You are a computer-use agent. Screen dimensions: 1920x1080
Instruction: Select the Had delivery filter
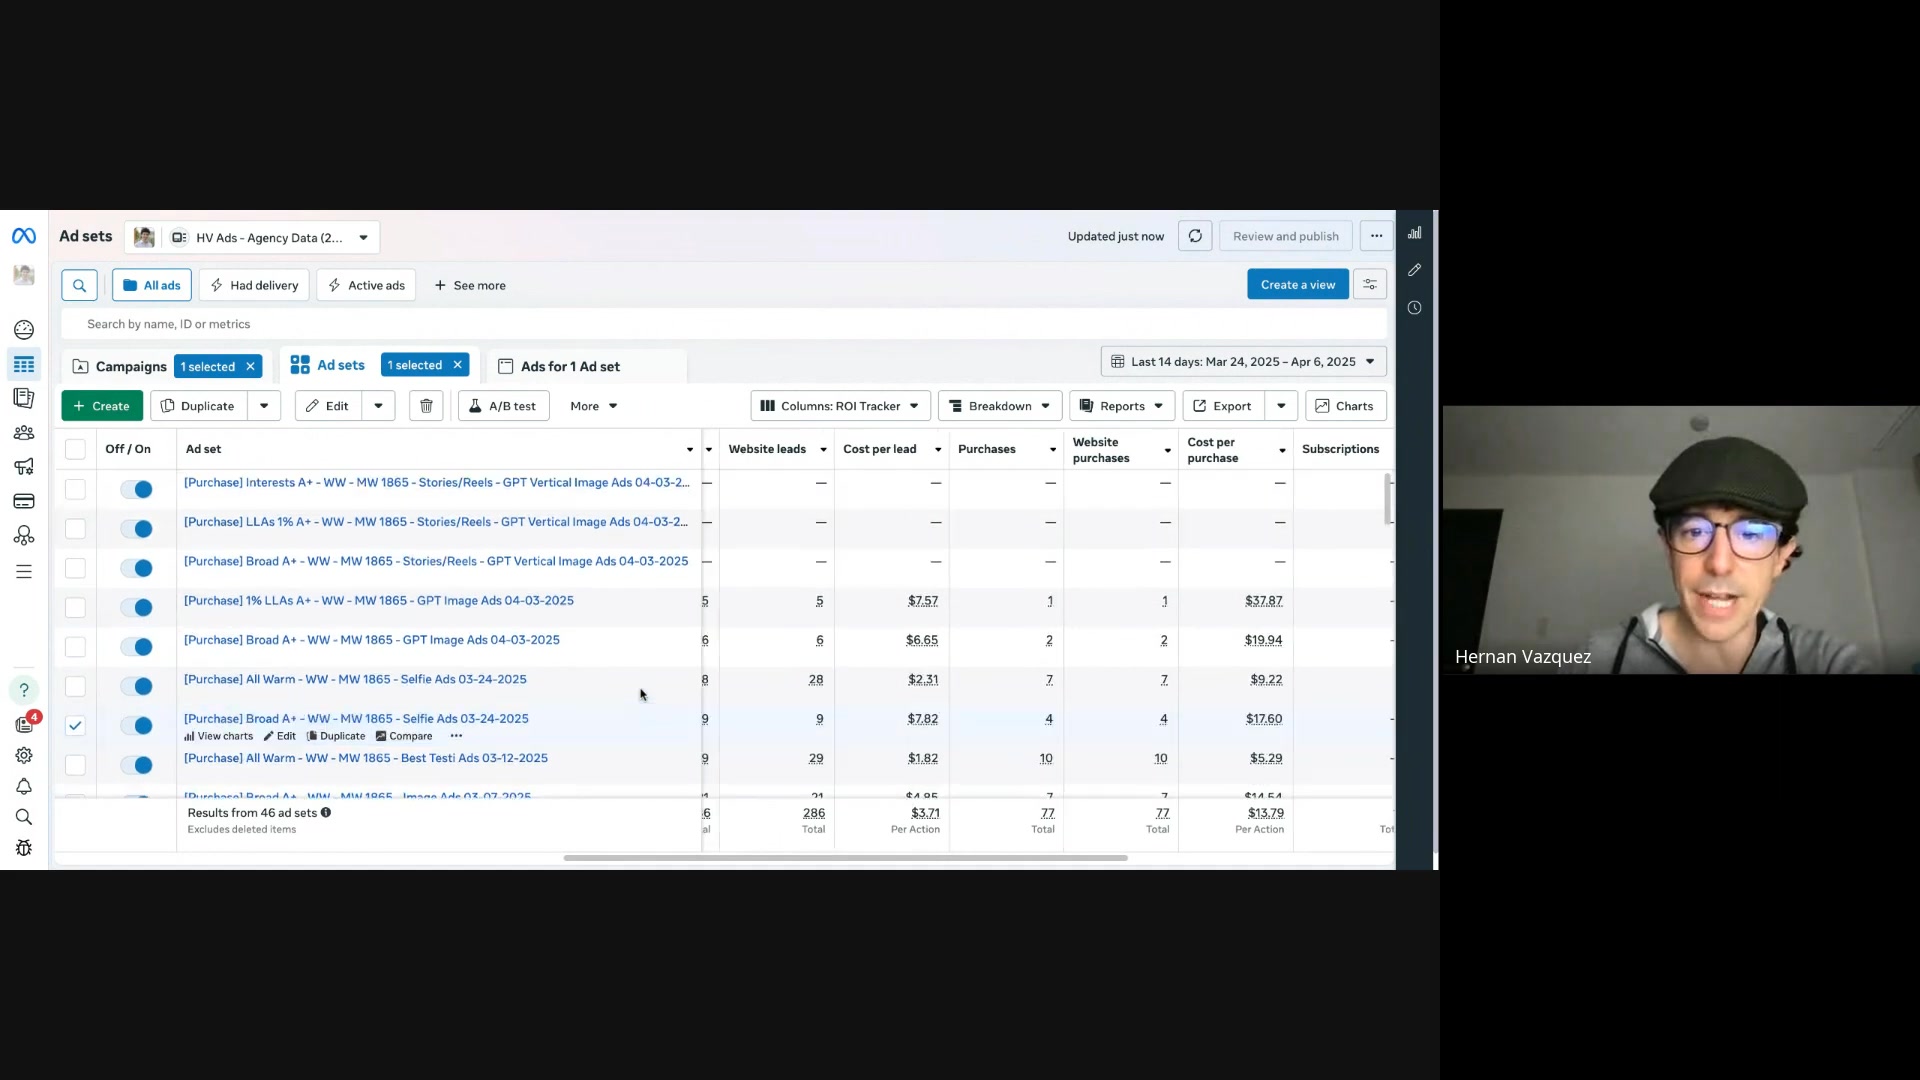pyautogui.click(x=254, y=285)
